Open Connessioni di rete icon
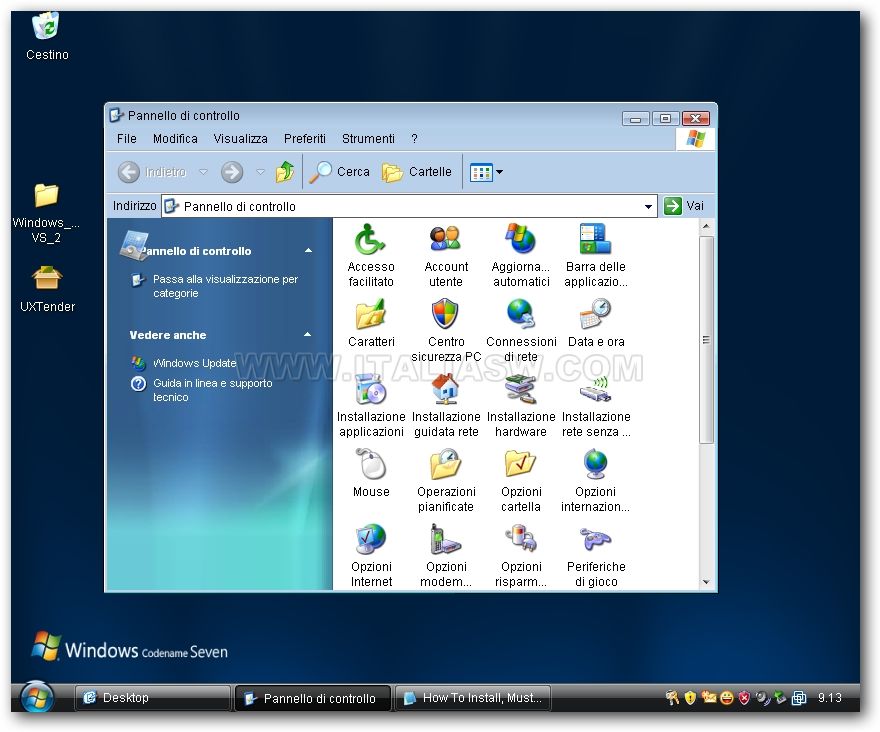The image size is (880, 732). [x=521, y=315]
